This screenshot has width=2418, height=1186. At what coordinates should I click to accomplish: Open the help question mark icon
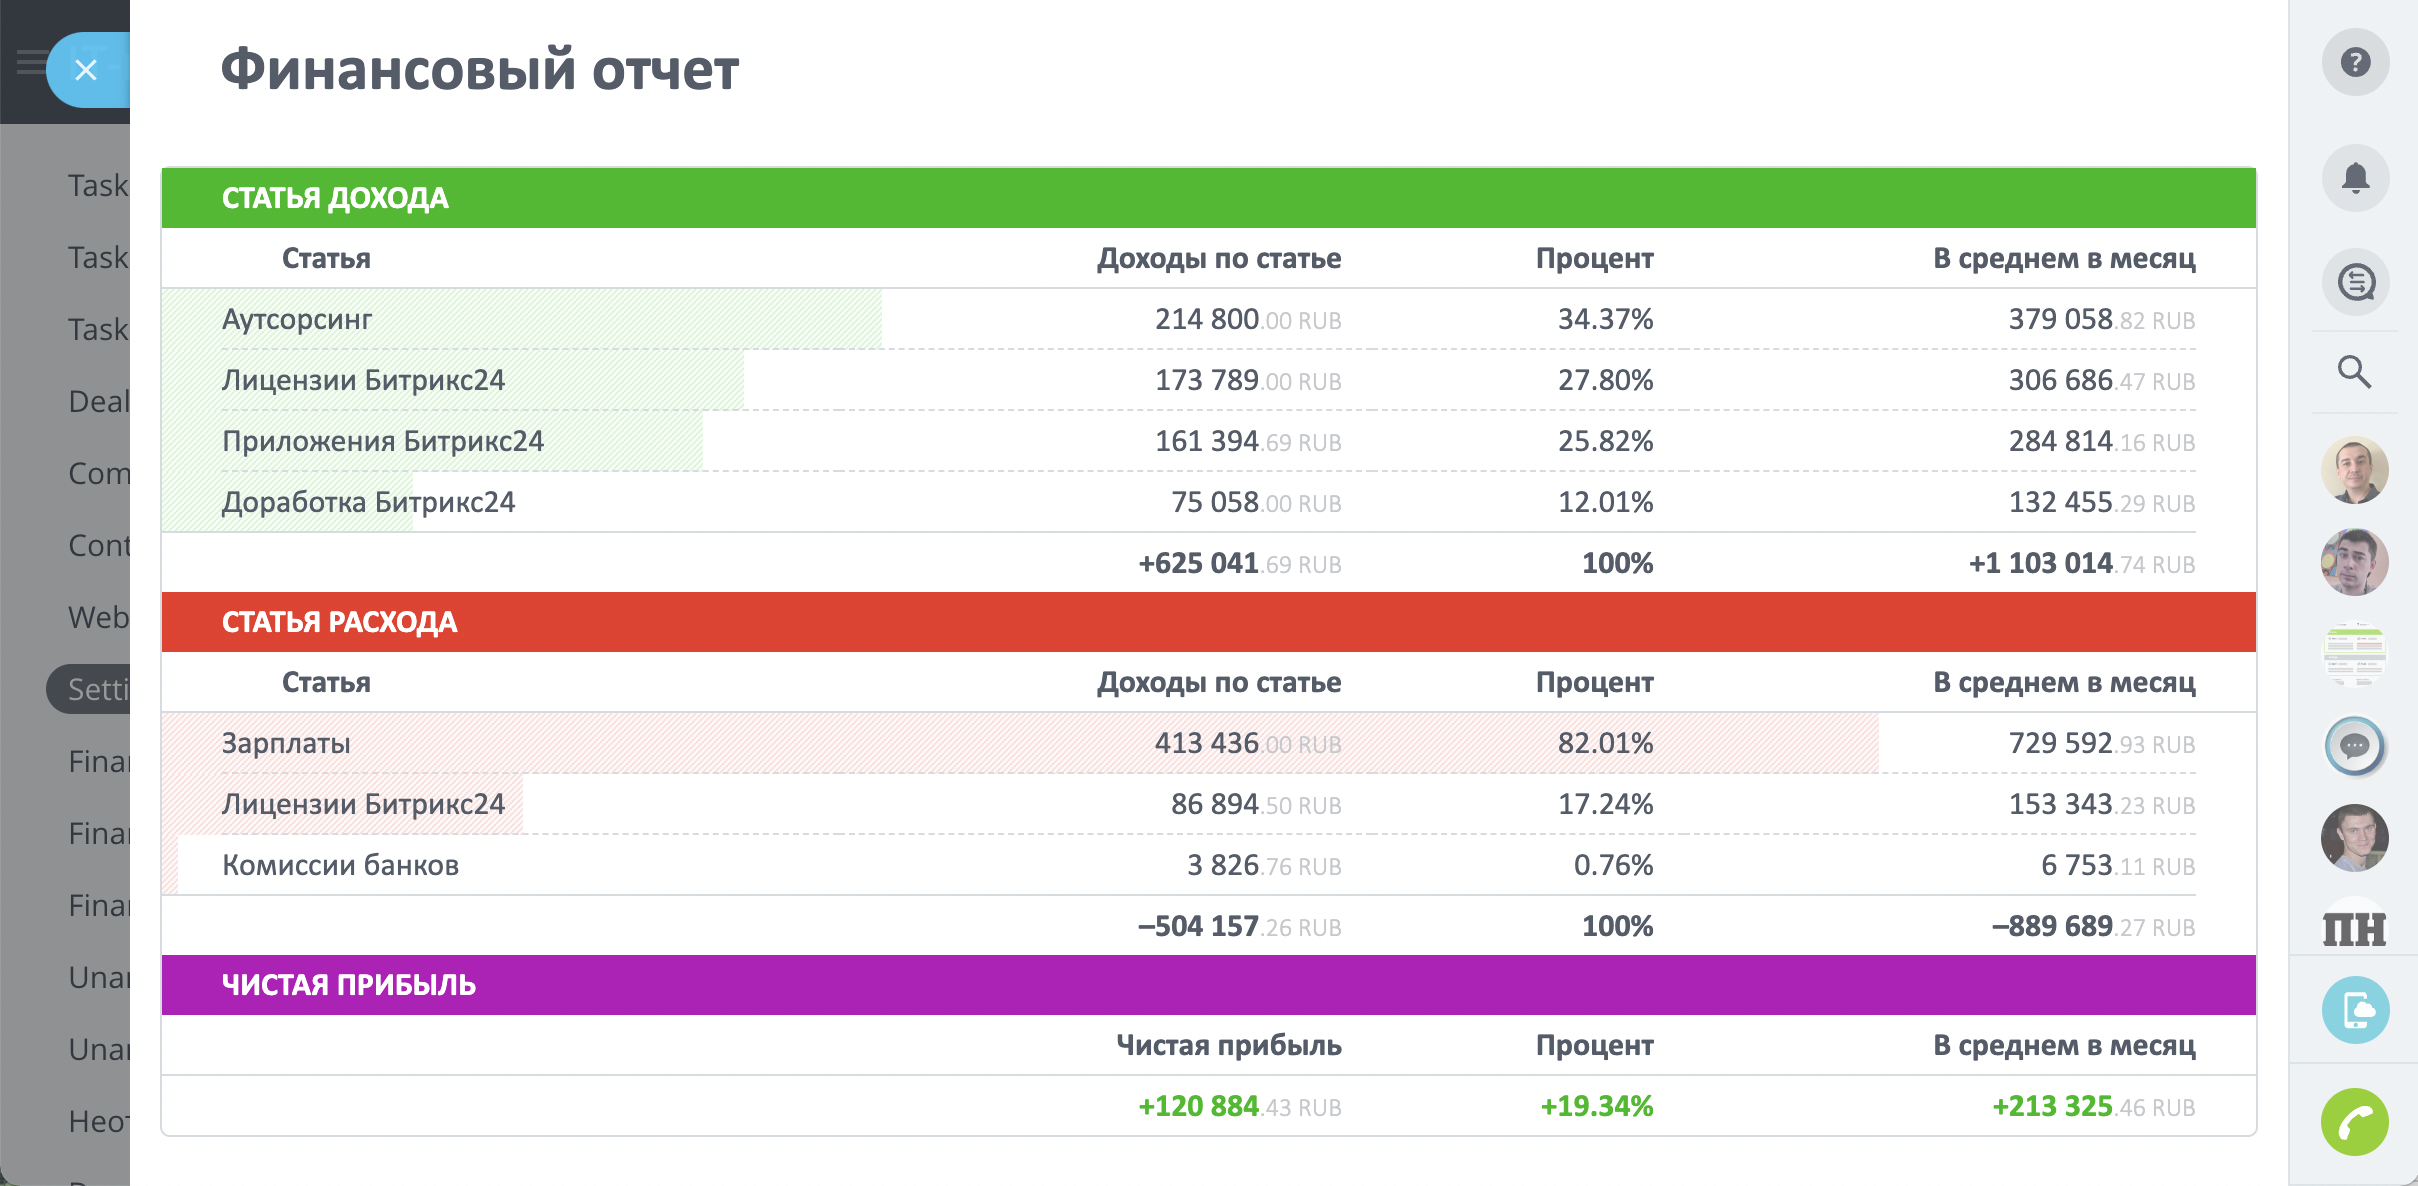[2355, 63]
